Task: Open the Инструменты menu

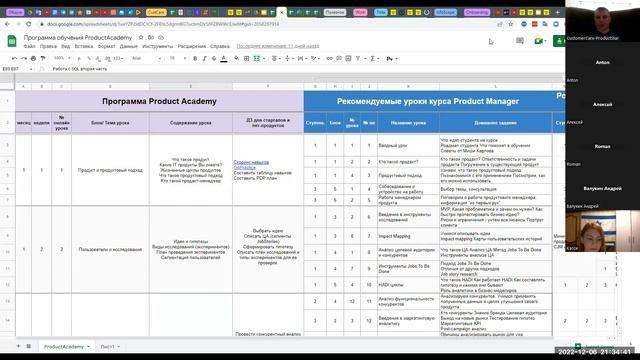Action: tap(158, 46)
